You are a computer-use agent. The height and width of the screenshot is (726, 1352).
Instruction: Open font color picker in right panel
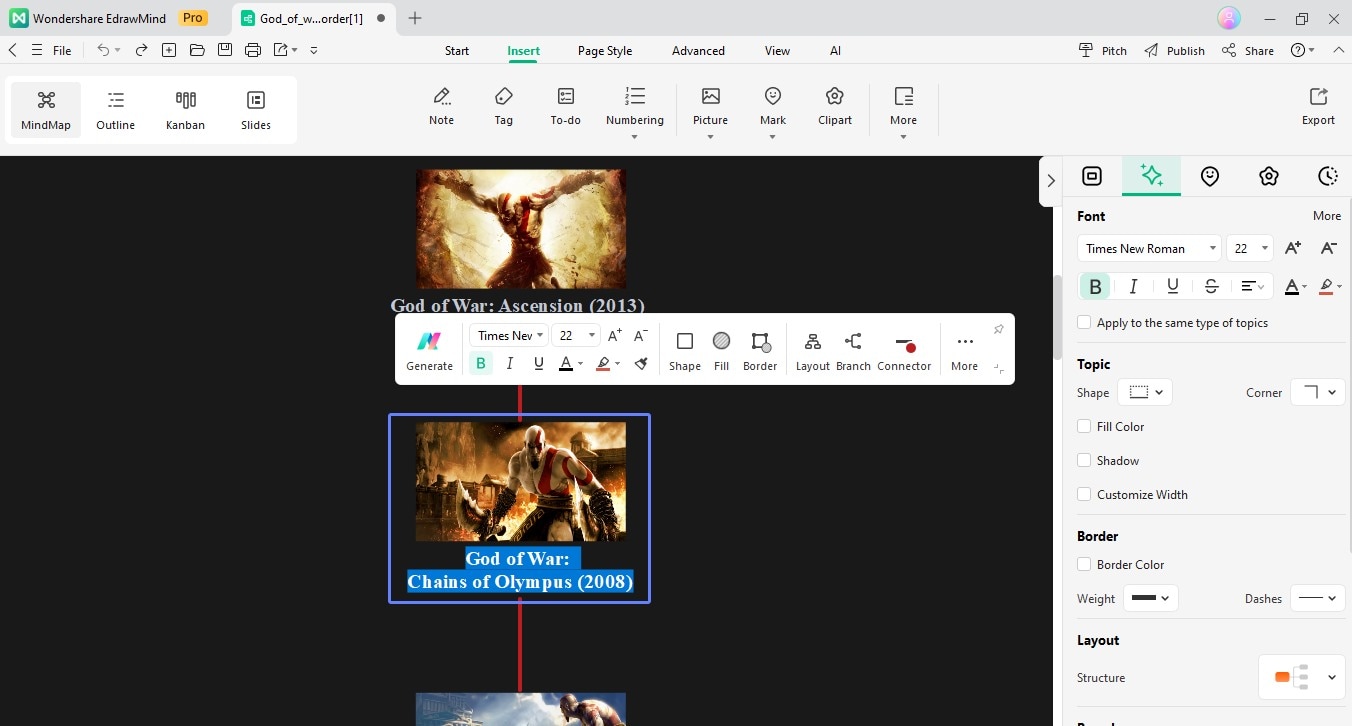coord(1294,287)
